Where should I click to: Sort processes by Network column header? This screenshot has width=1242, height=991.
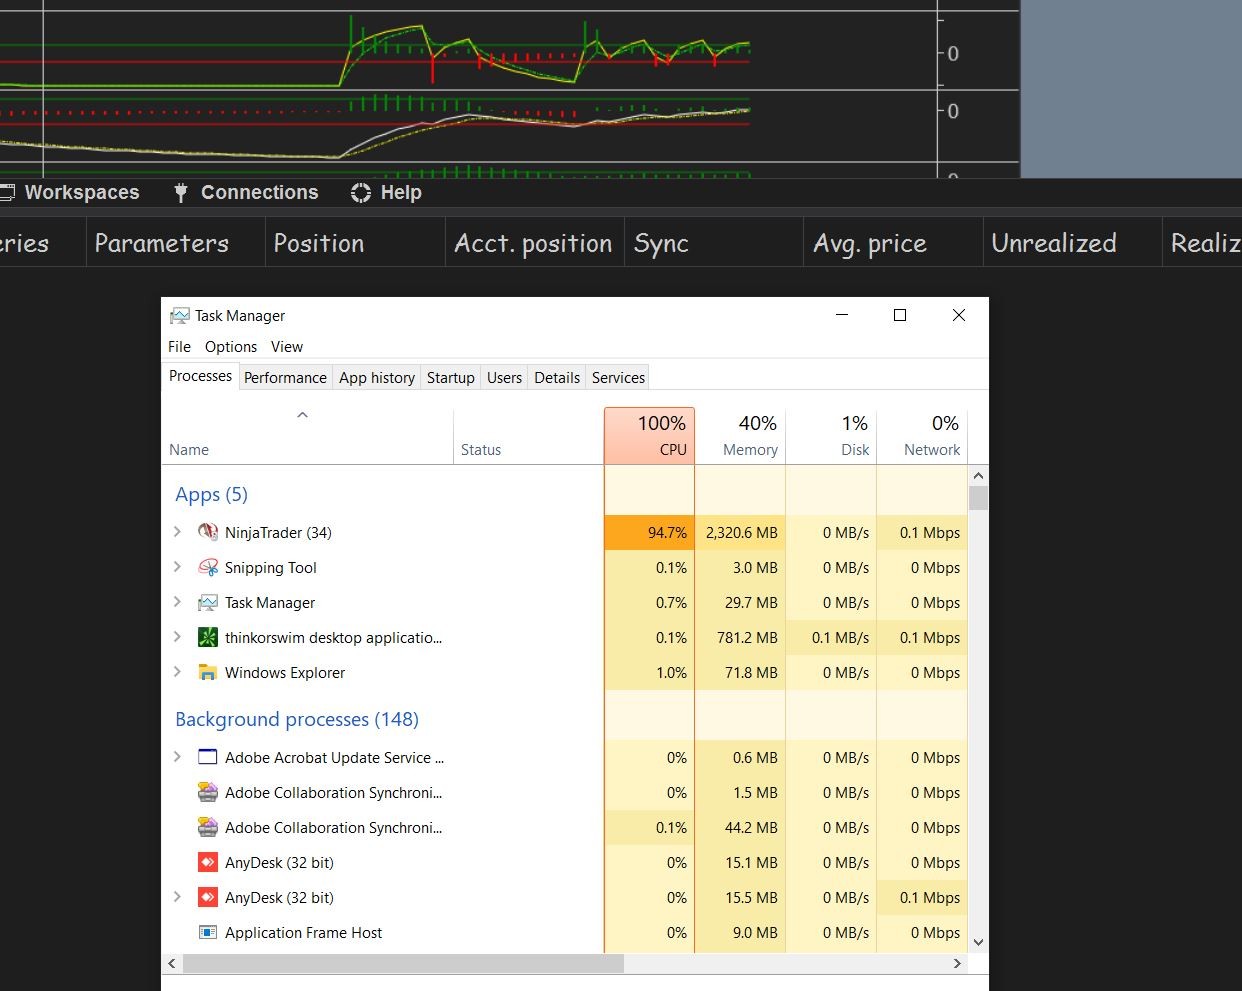click(x=922, y=436)
